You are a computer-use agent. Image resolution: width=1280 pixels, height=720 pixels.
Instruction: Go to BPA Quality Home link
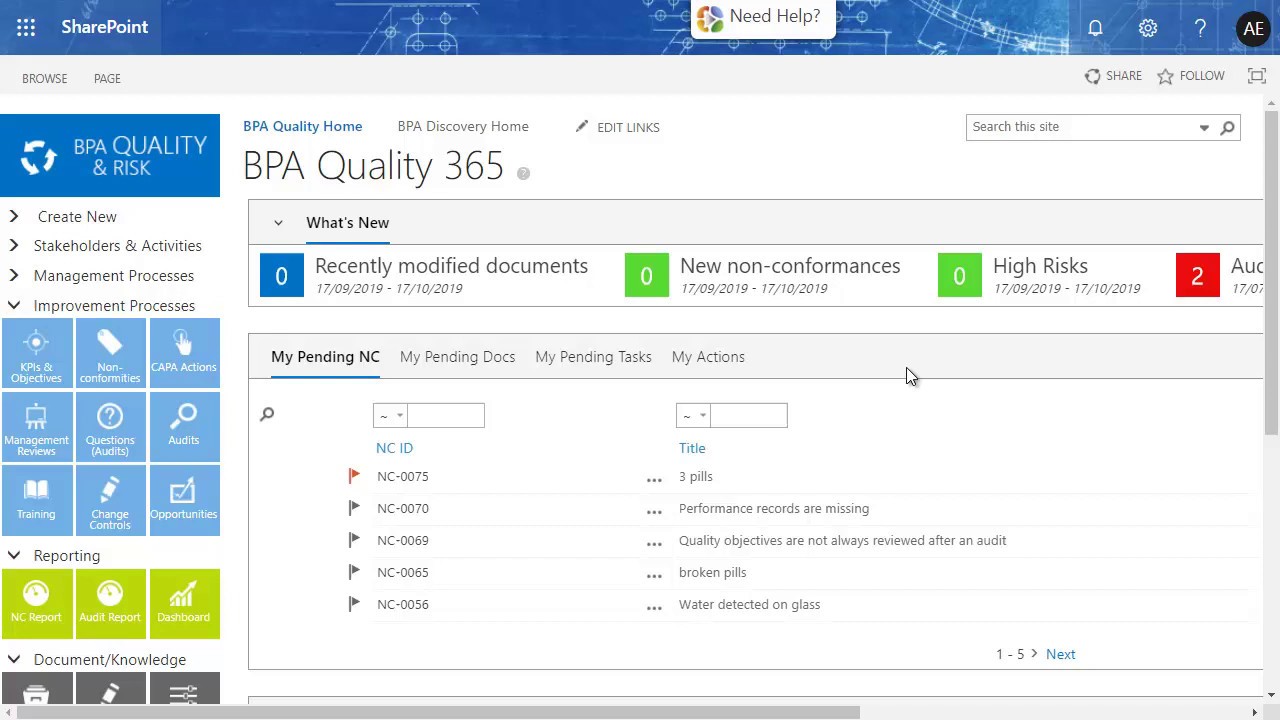[302, 126]
